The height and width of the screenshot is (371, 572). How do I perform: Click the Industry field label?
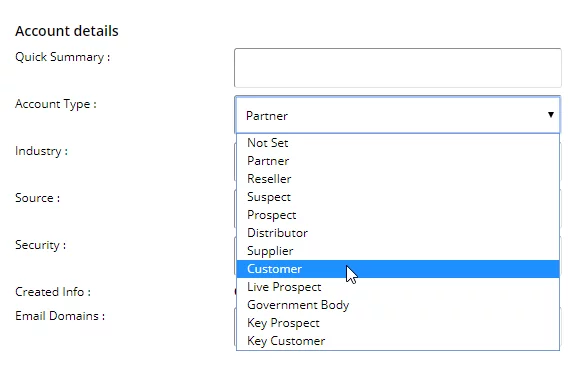[x=42, y=151]
